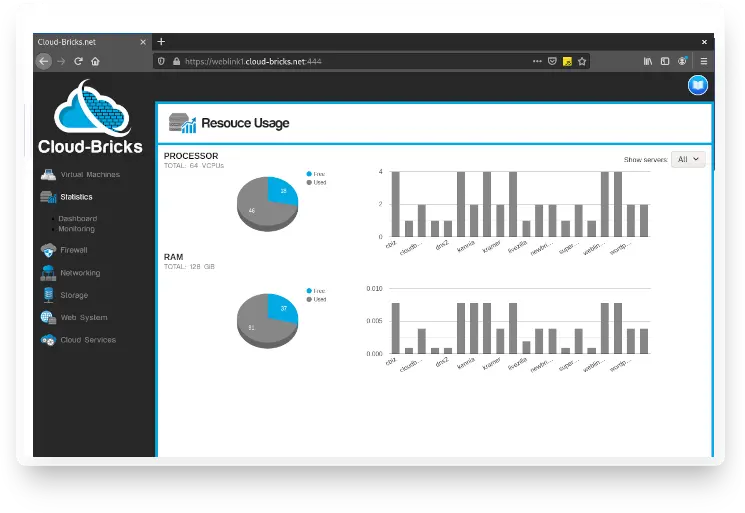Click the browser forward arrow
Viewport: 745px width, 513px height.
coord(61,61)
